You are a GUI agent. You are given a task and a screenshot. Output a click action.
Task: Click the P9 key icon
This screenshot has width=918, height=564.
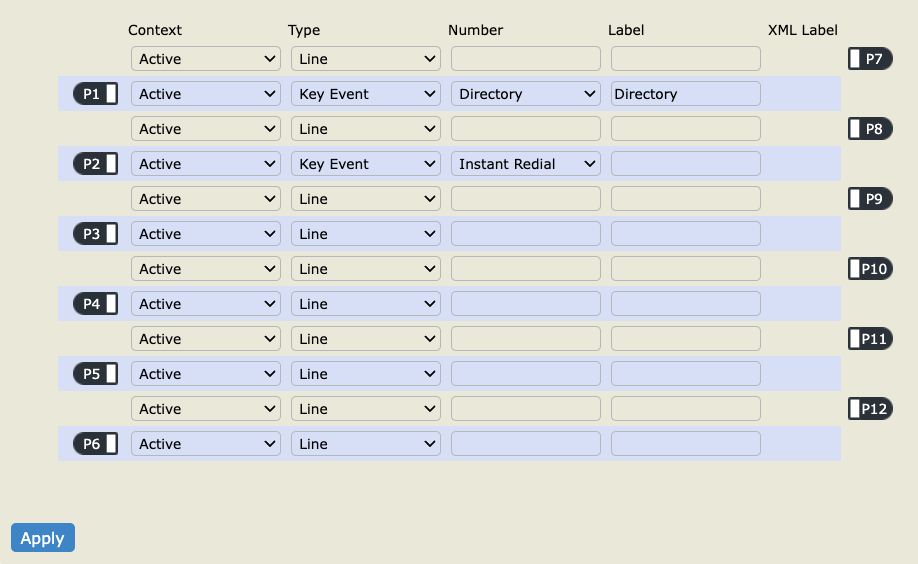870,199
